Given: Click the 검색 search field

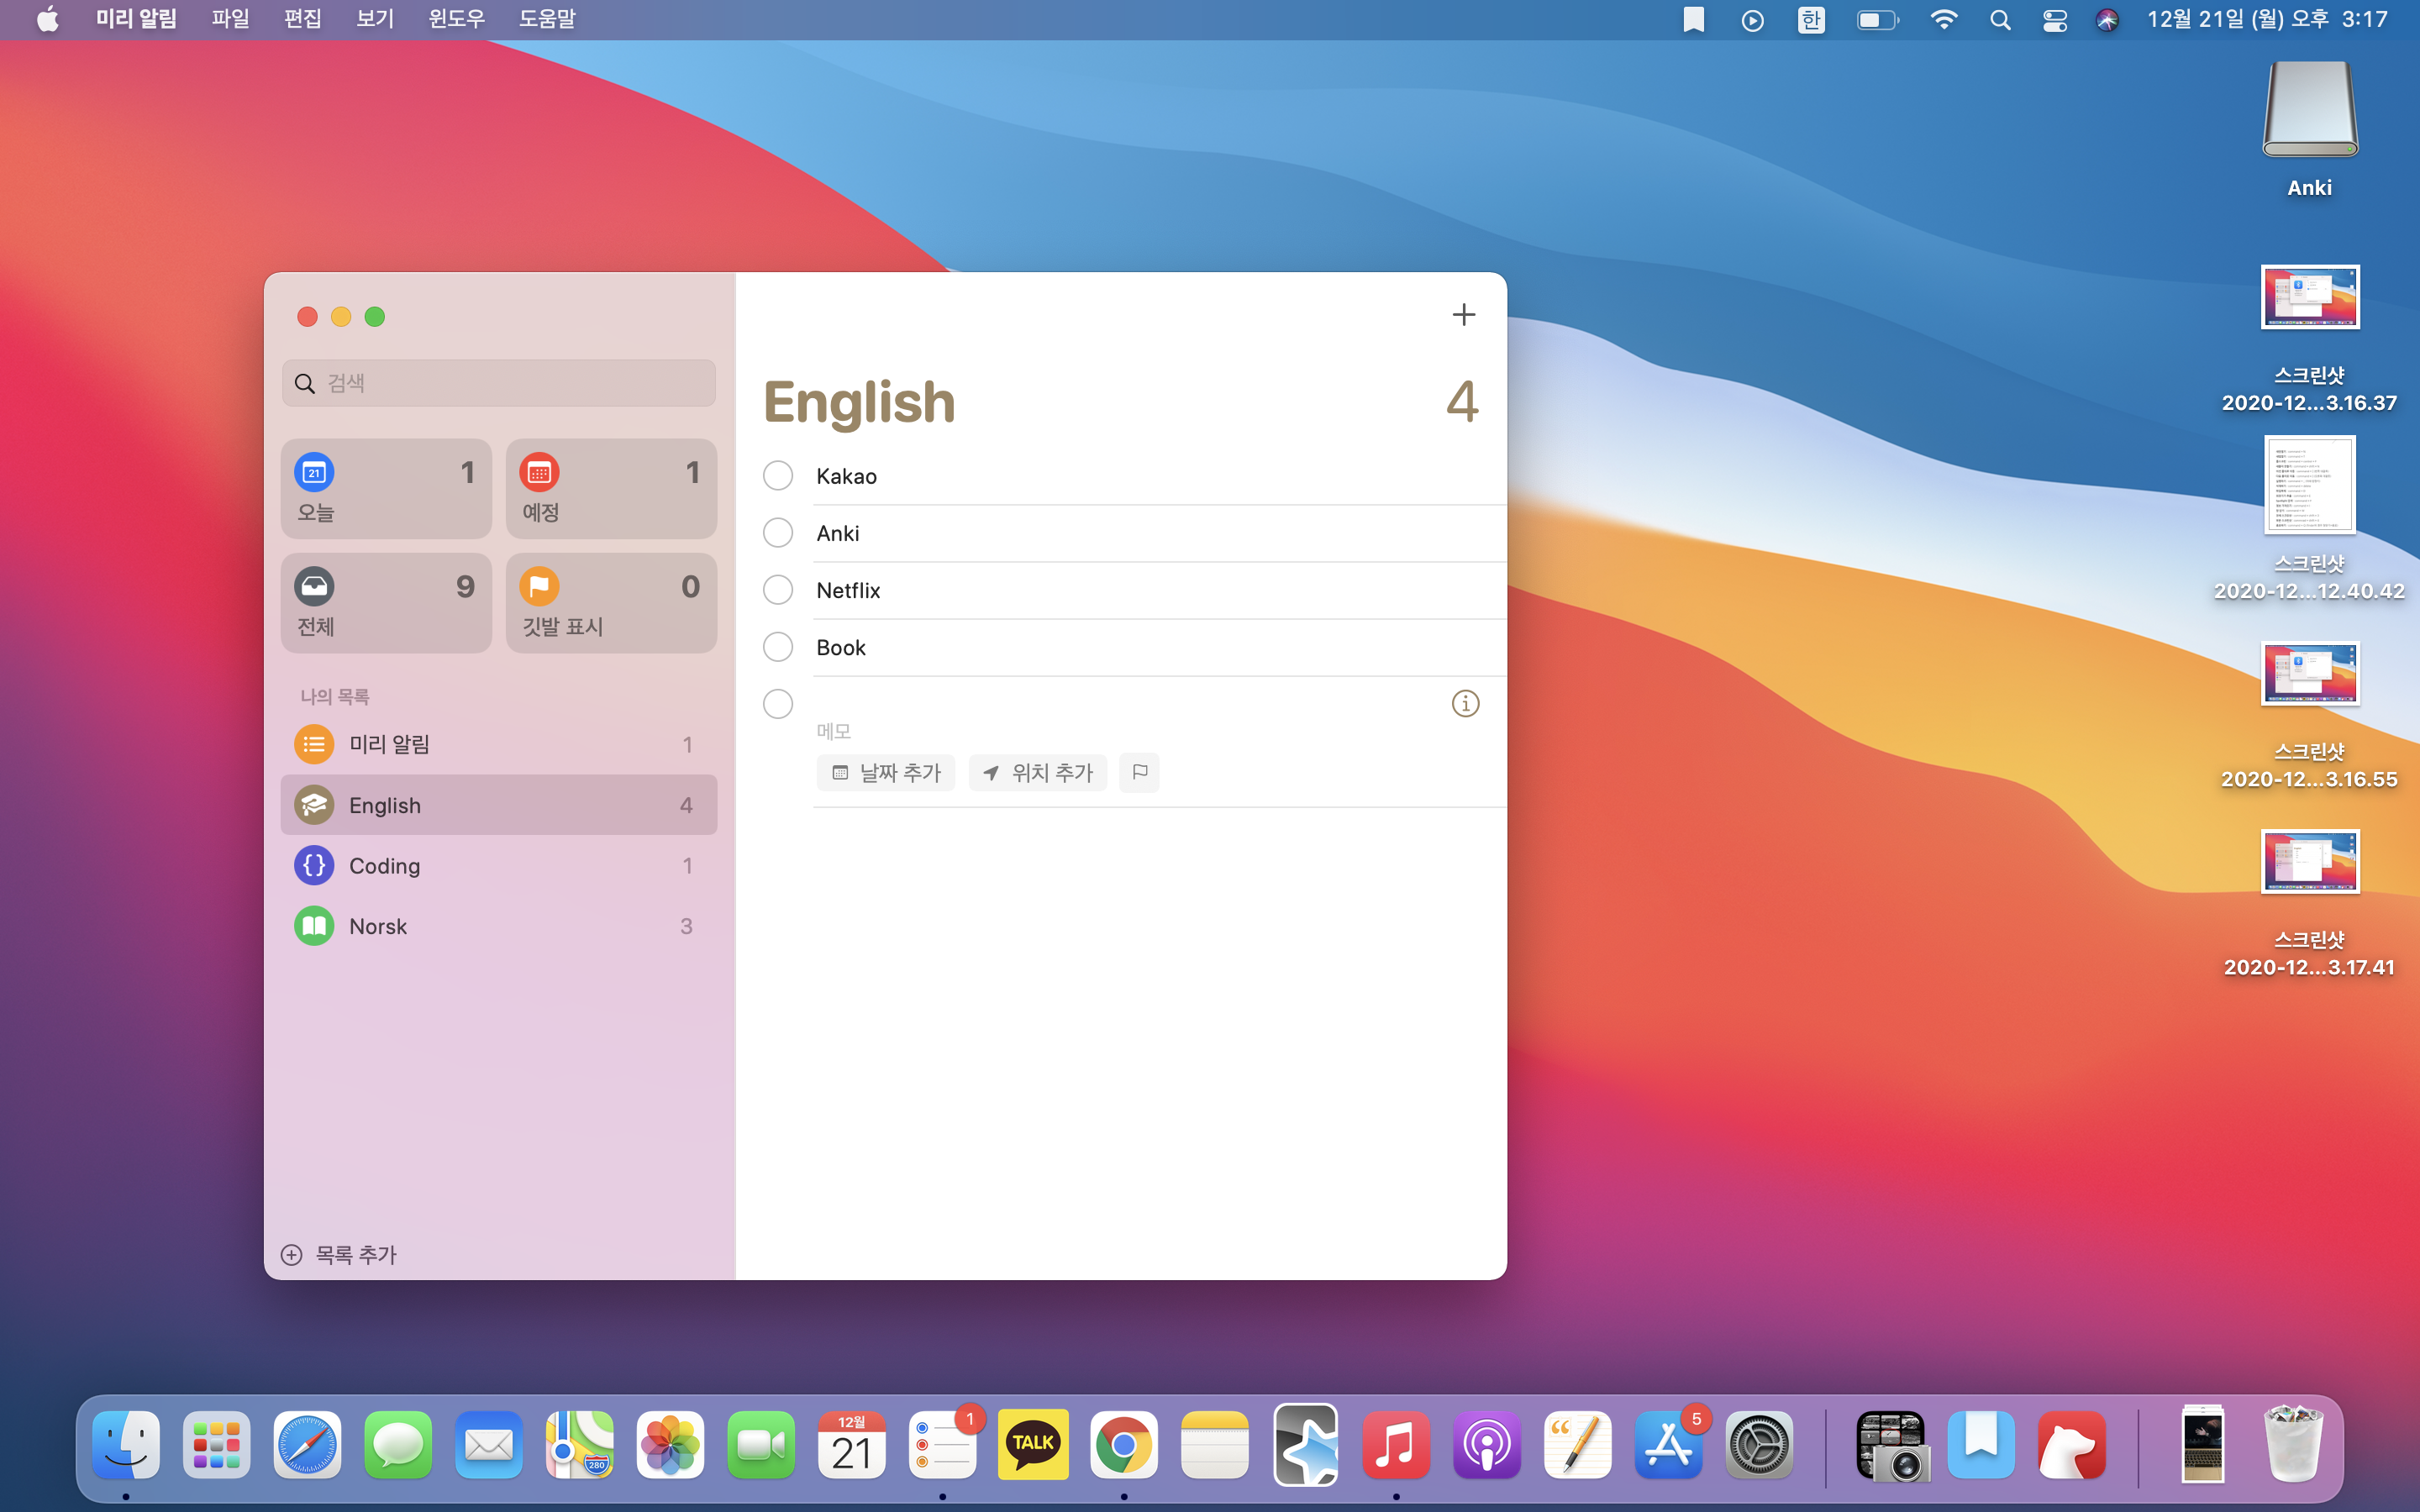Looking at the screenshot, I should pyautogui.click(x=498, y=383).
